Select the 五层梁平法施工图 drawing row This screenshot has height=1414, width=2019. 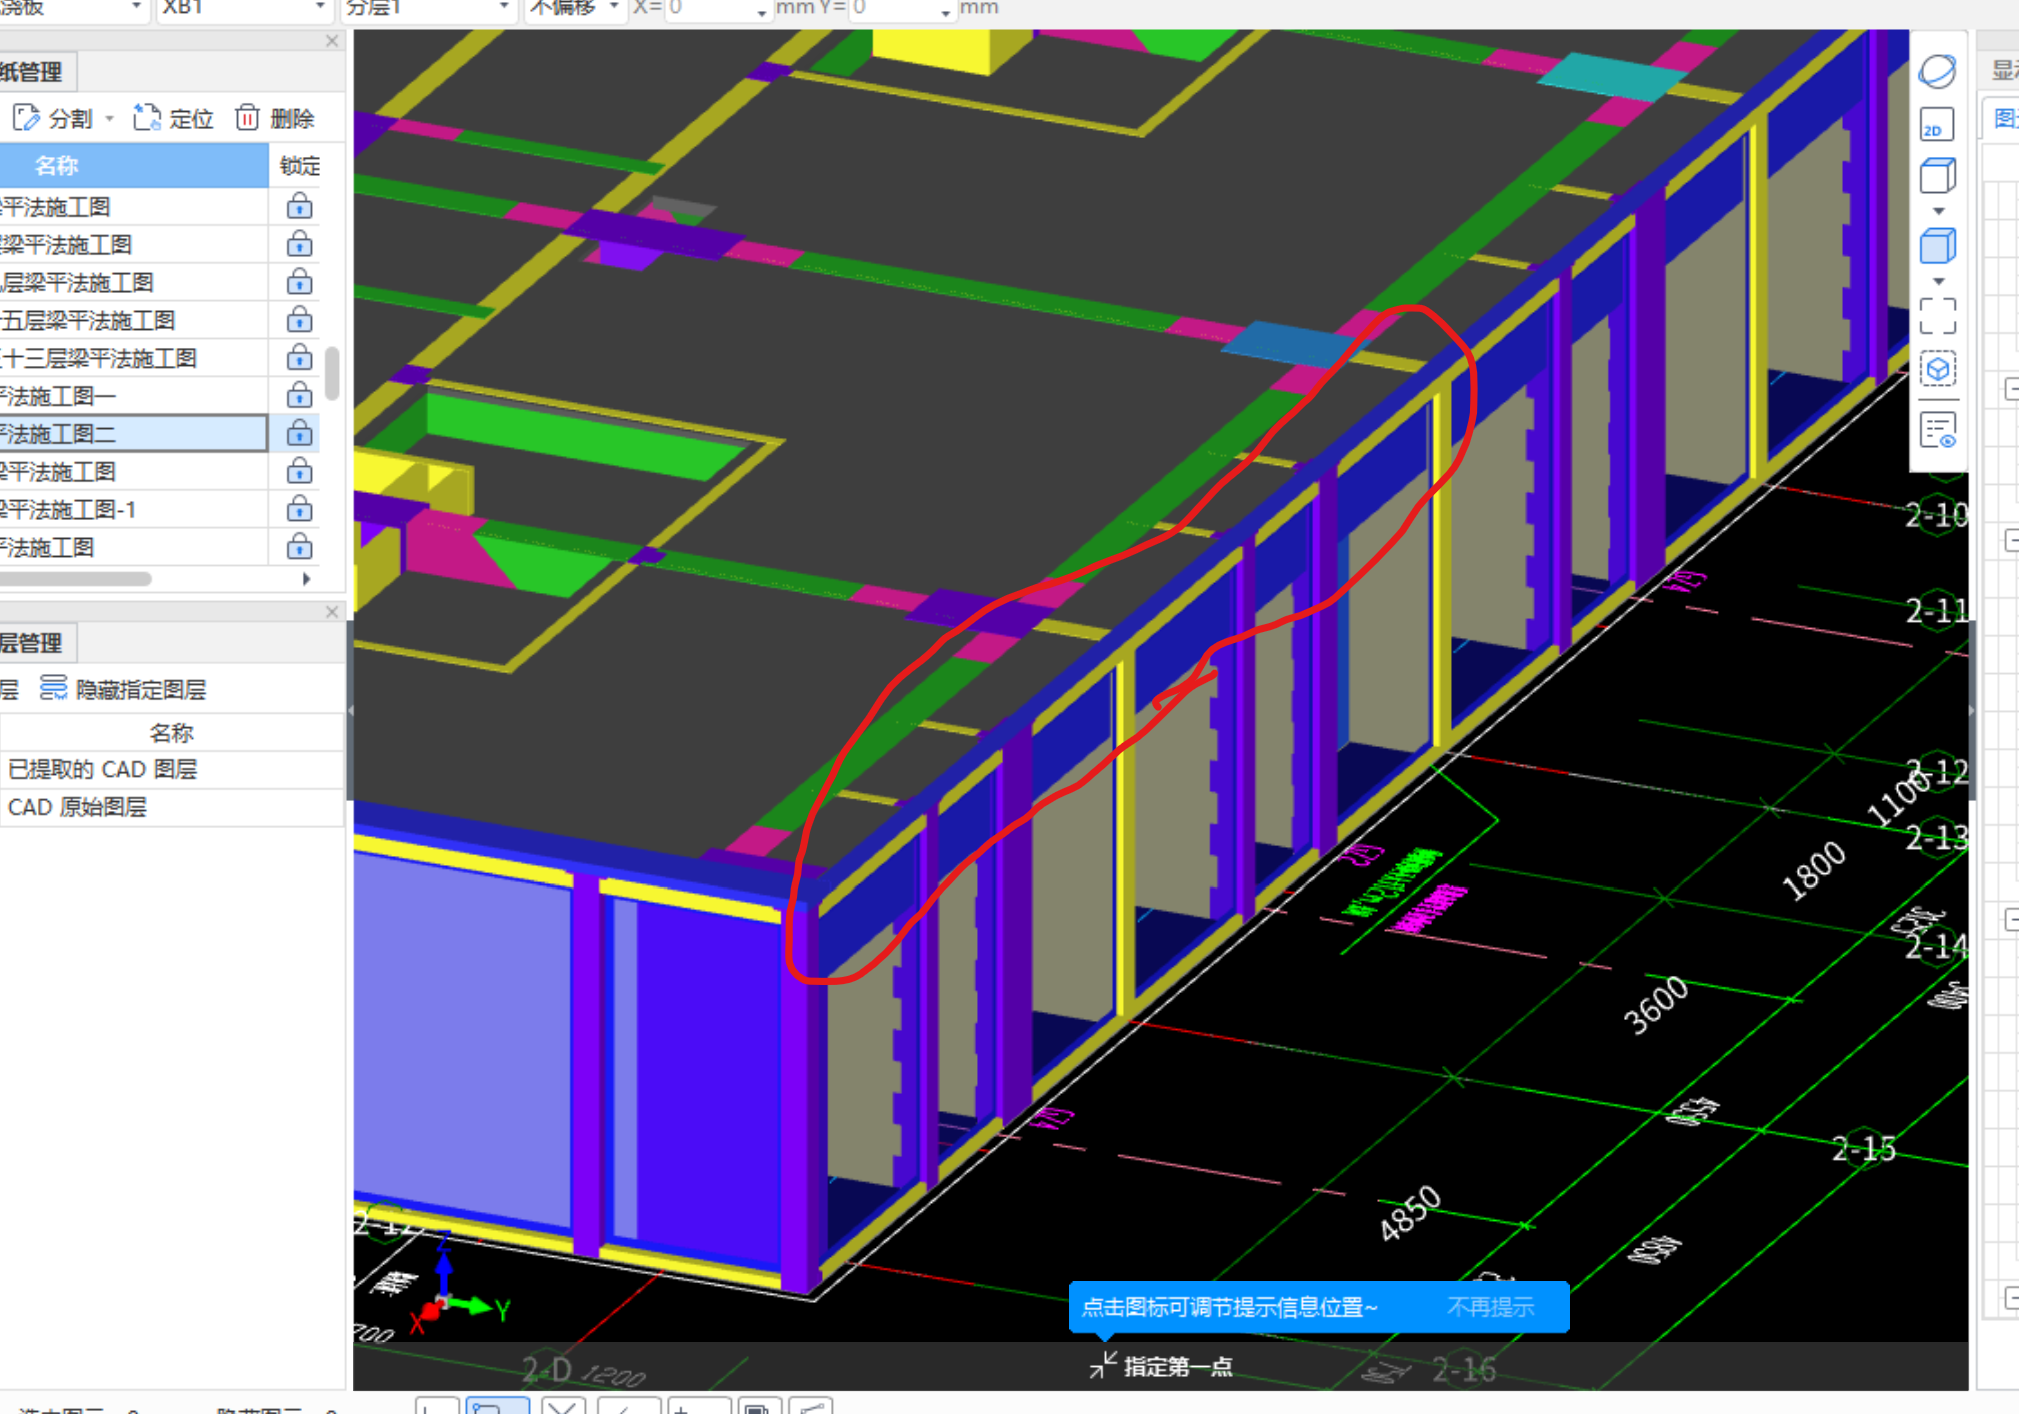[x=134, y=320]
